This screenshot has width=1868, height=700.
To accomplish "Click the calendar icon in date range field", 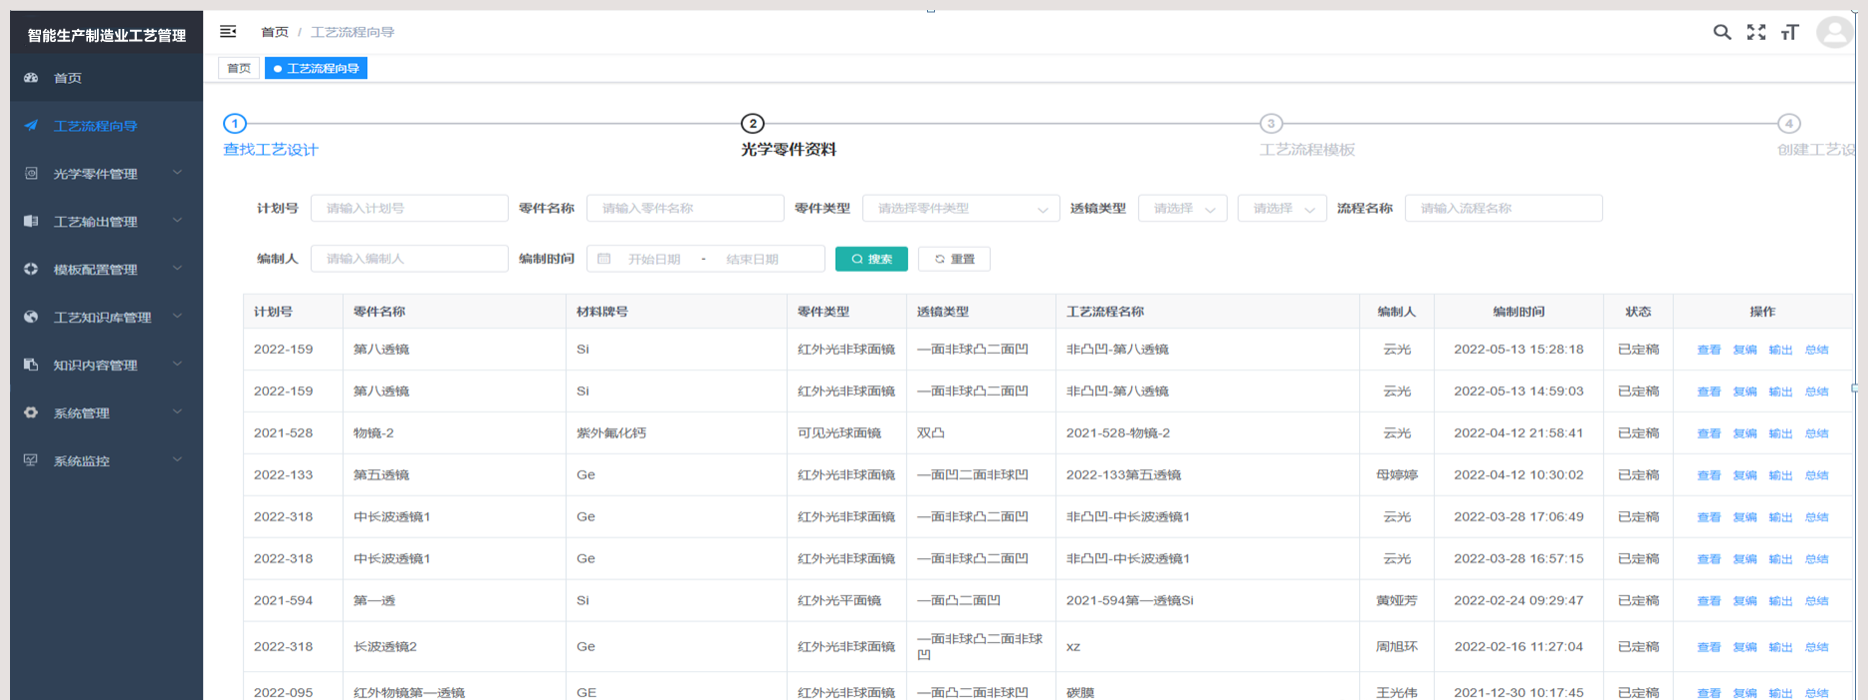I will pos(604,259).
